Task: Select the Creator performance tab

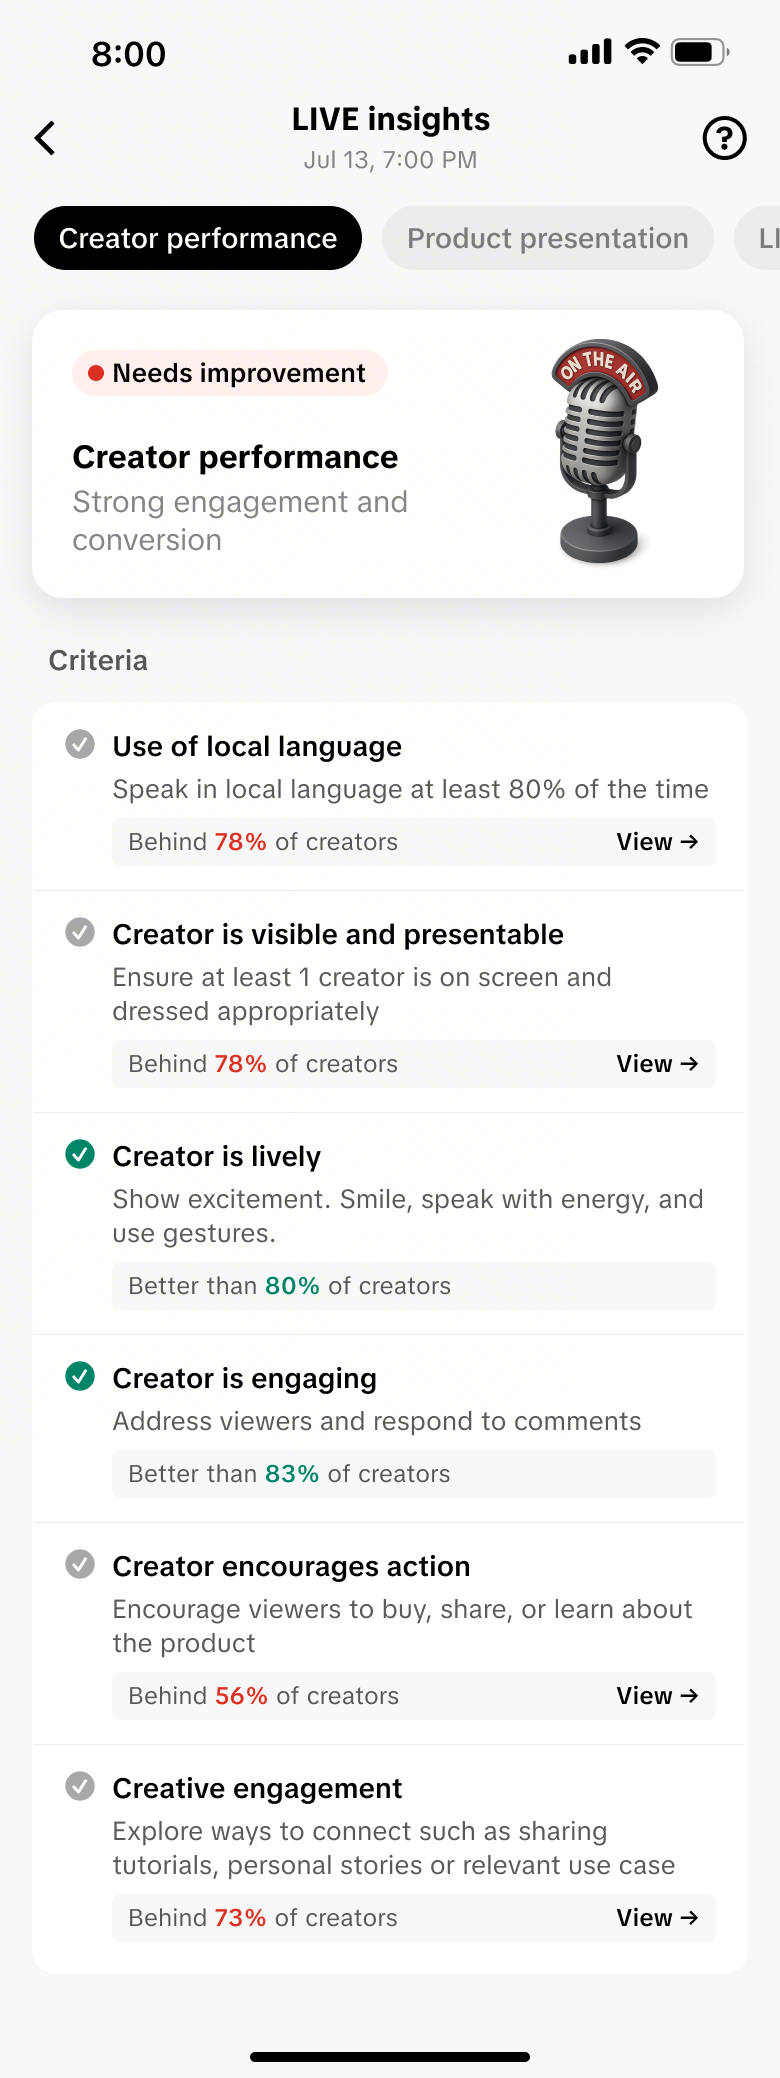Action: point(198,238)
